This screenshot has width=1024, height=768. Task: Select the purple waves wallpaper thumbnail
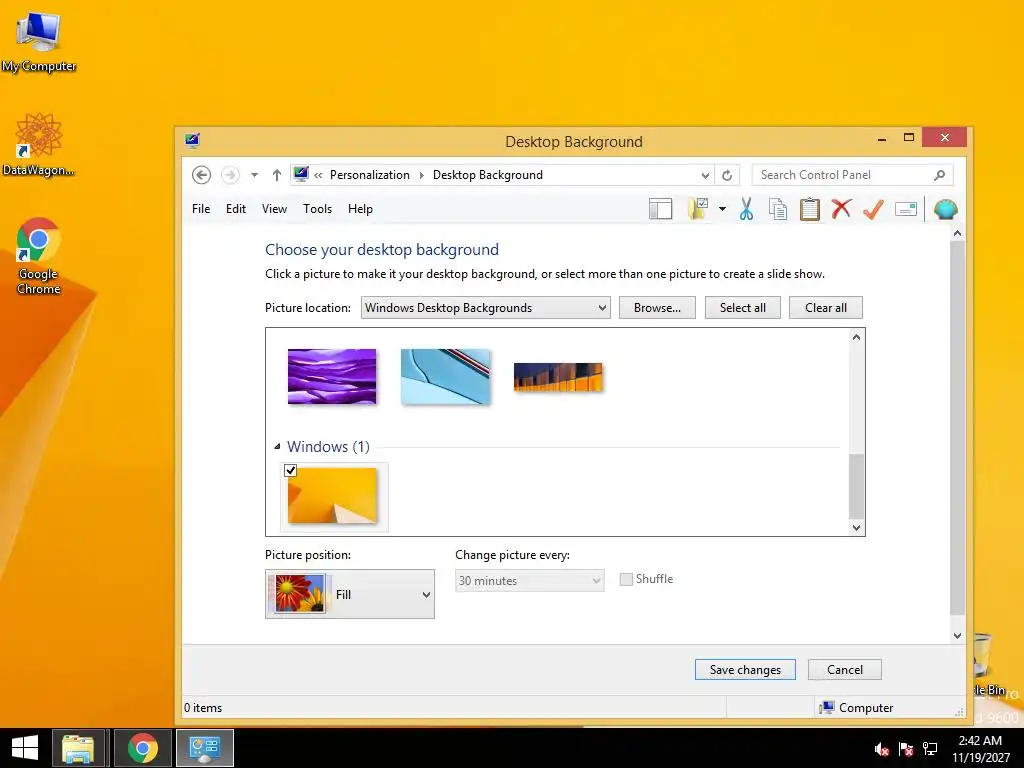click(x=332, y=377)
